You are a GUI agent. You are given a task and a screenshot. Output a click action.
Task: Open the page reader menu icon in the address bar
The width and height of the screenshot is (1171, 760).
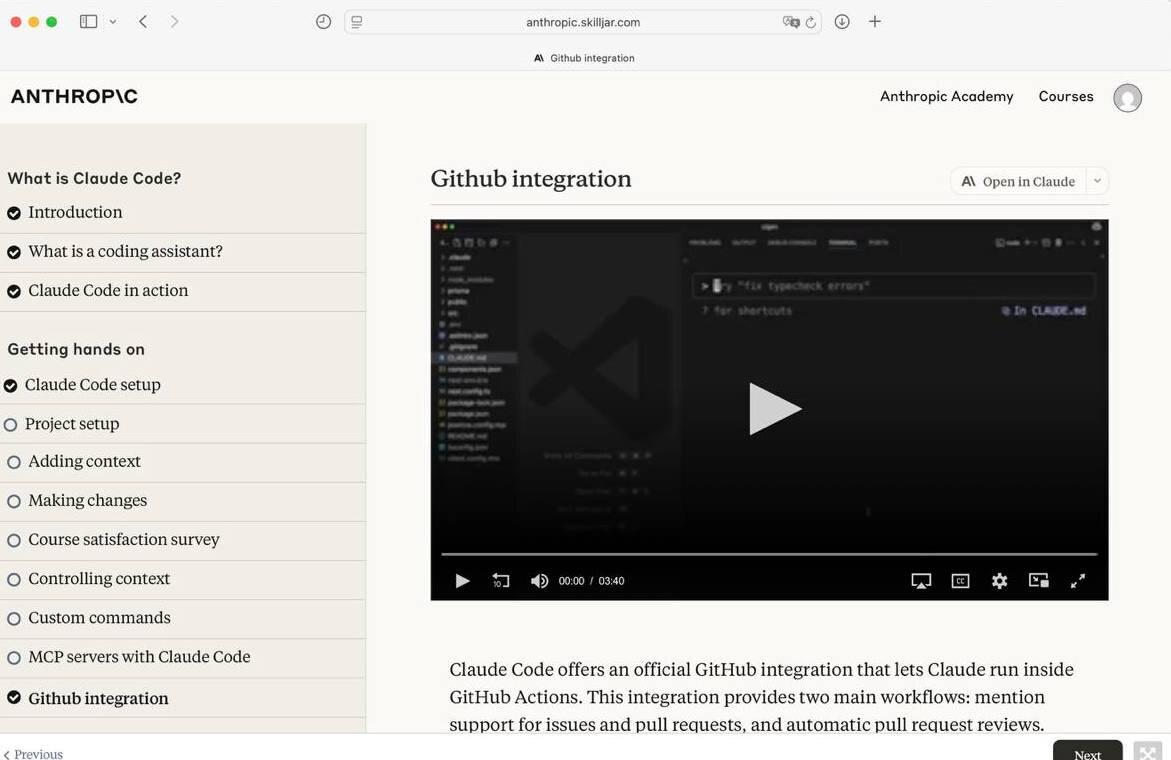357,22
